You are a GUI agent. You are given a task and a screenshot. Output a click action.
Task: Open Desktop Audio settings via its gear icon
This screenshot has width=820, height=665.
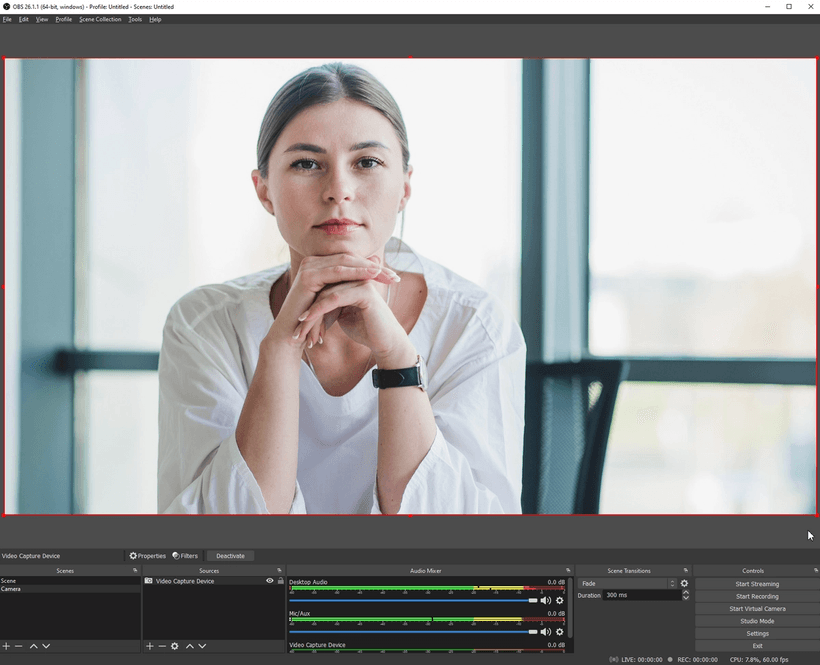point(559,600)
